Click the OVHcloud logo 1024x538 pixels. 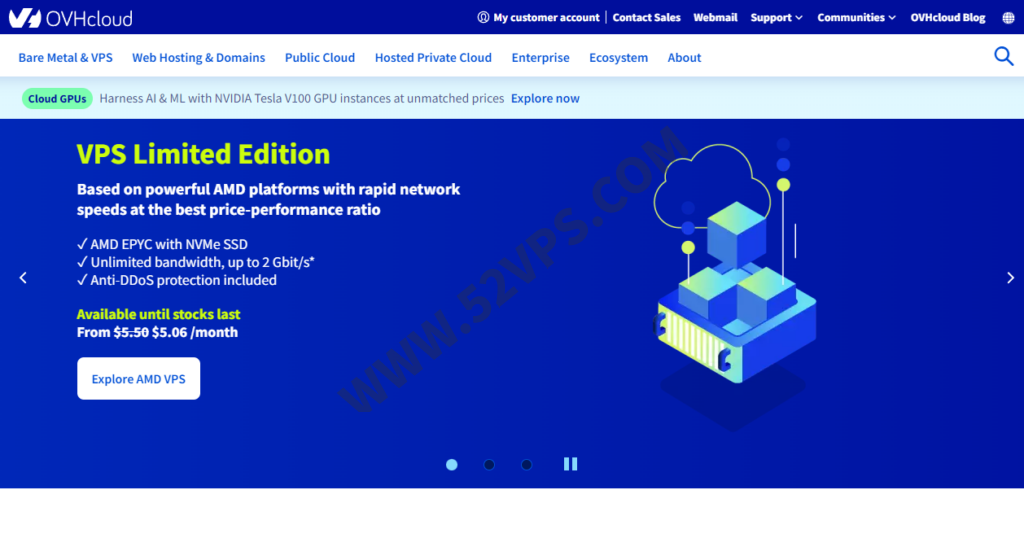[71, 18]
